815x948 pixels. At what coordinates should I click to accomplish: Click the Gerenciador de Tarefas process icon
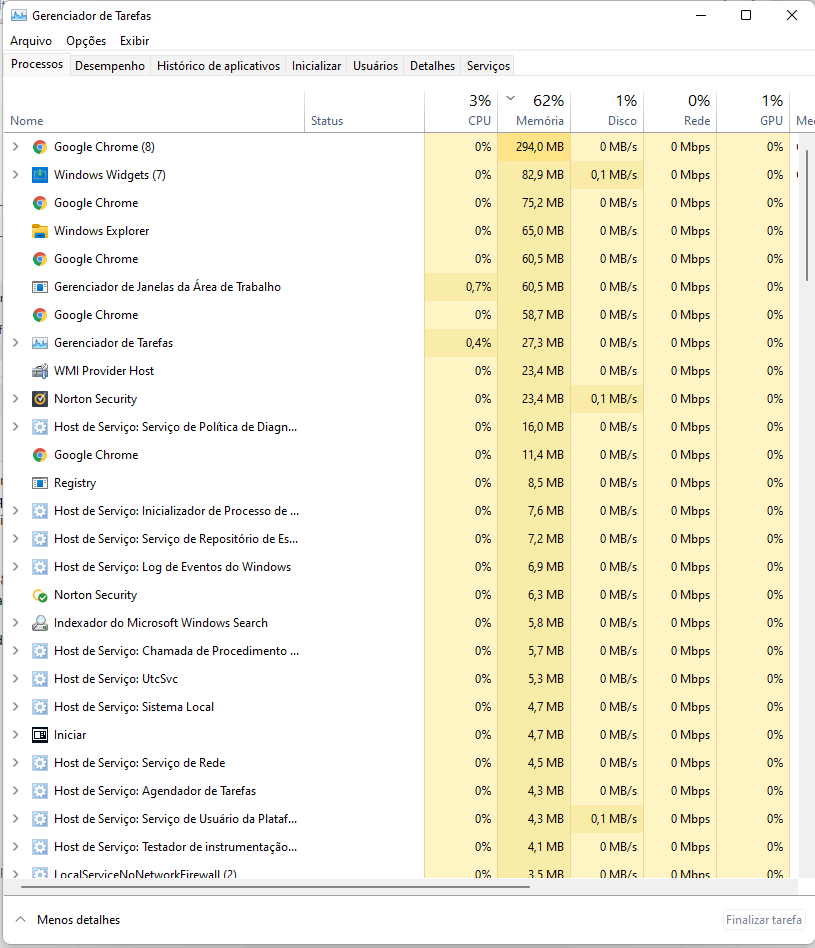[40, 343]
